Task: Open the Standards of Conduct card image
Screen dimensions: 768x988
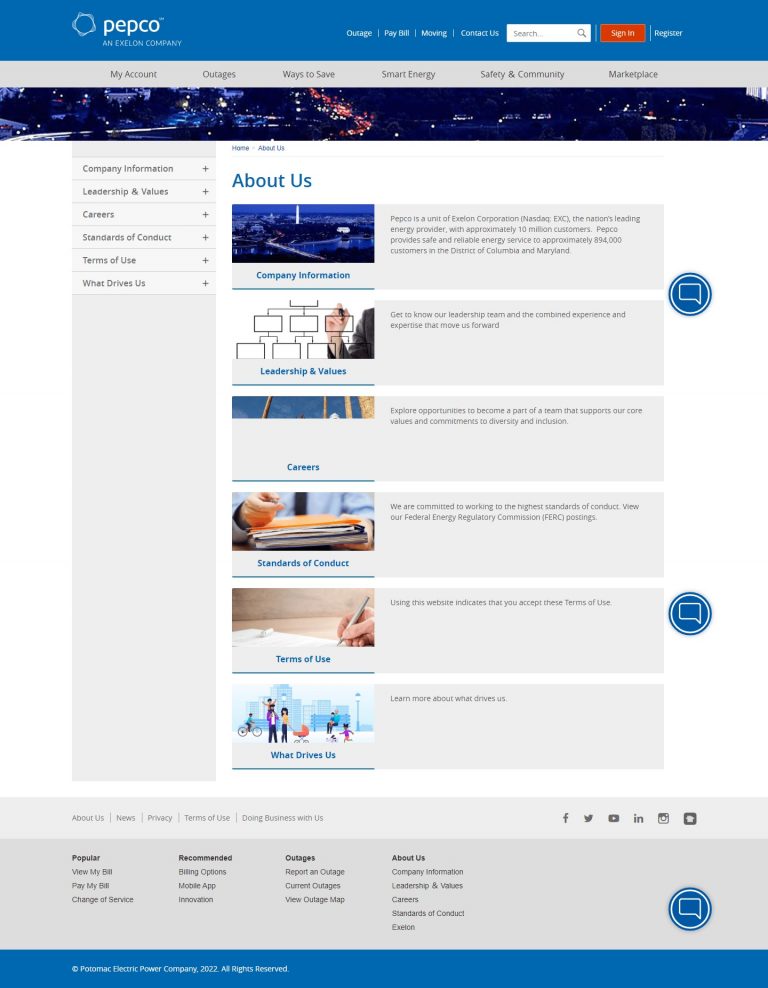Action: pos(303,521)
